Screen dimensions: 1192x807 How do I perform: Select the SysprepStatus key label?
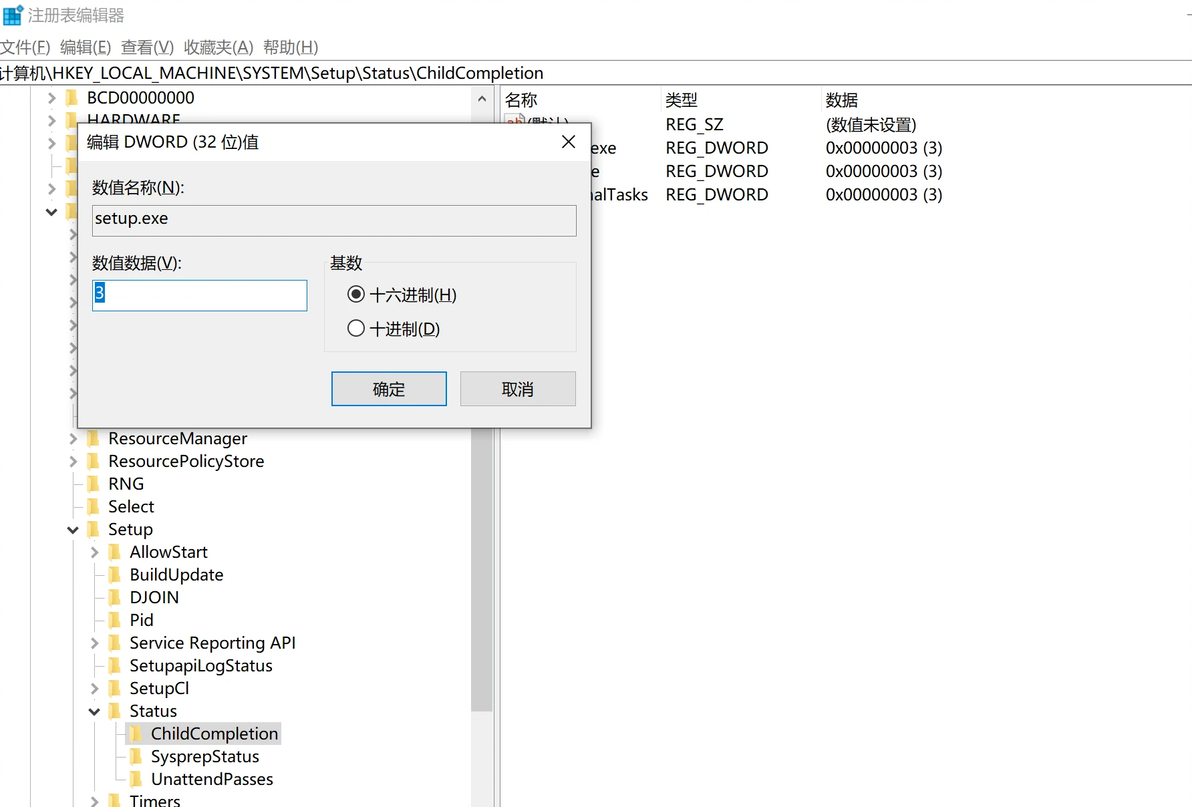[x=205, y=756]
